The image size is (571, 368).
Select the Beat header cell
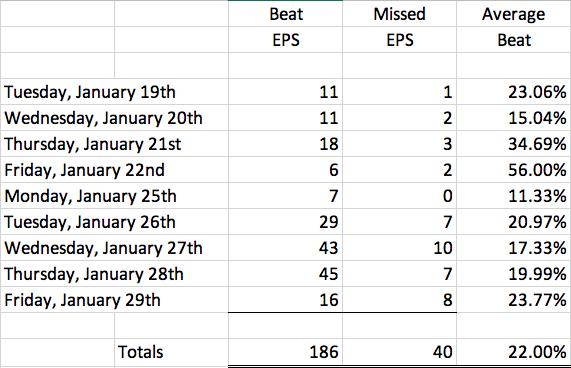[x=286, y=13]
